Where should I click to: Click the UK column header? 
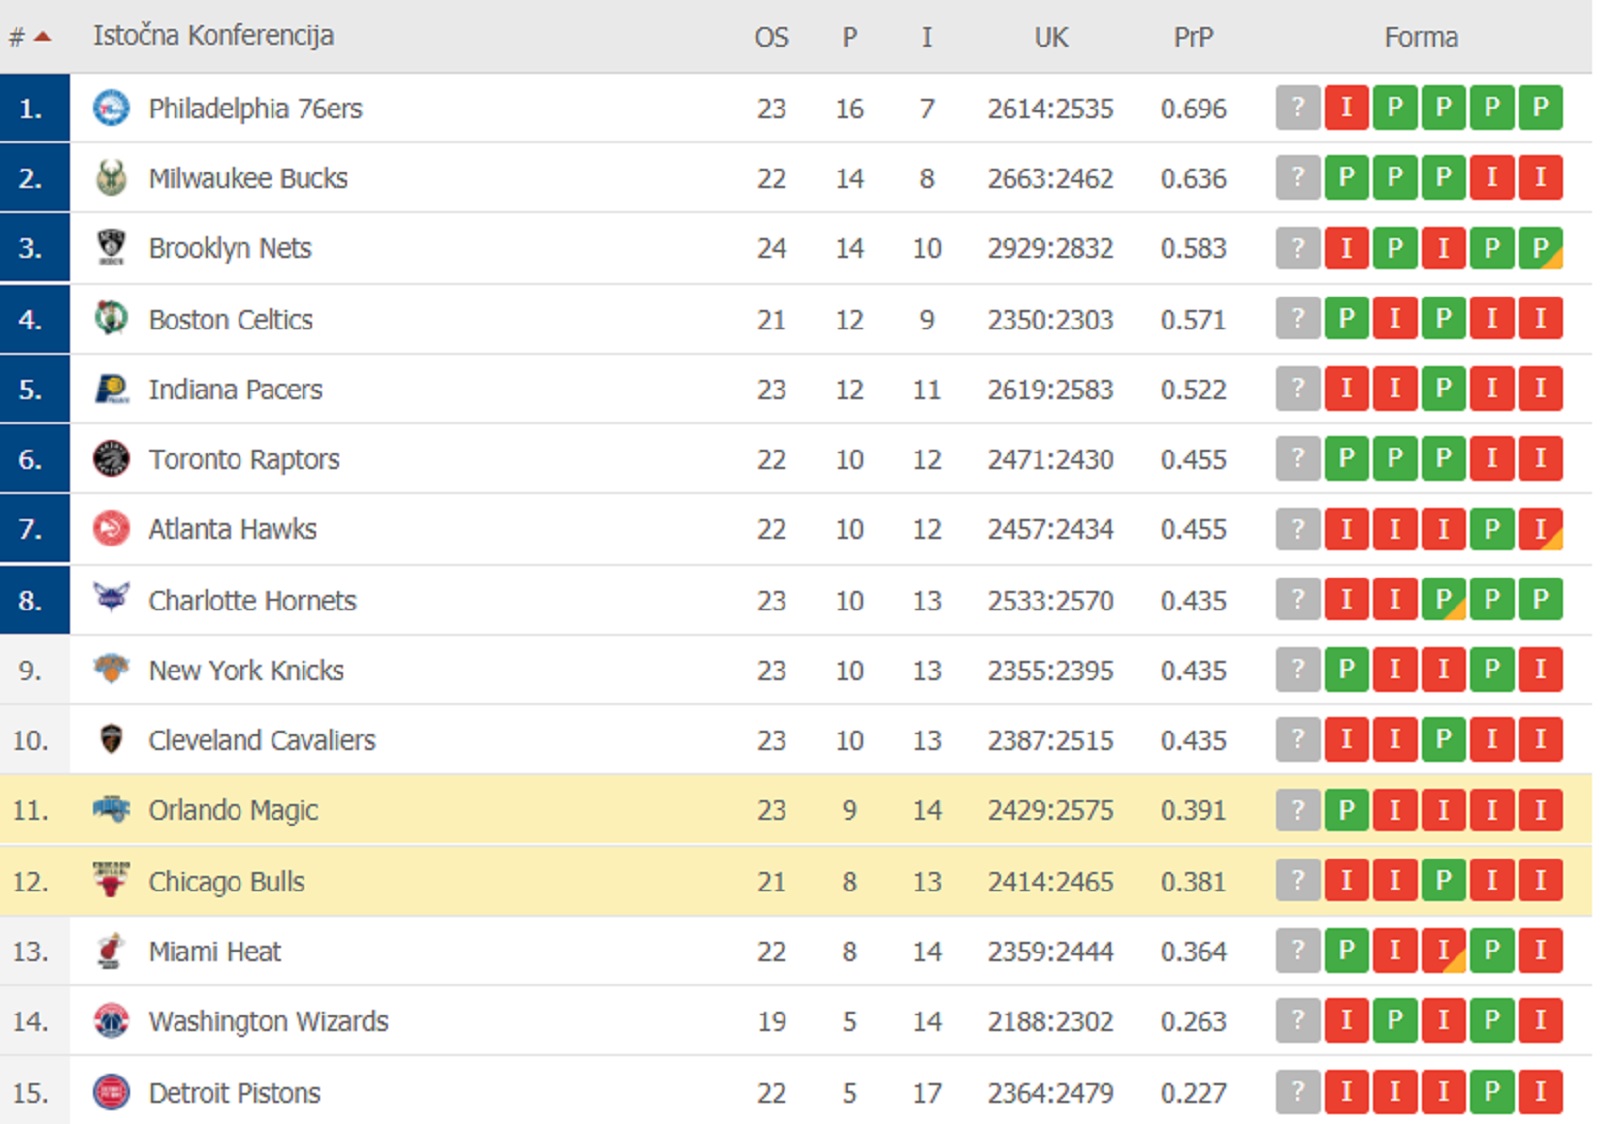1051,38
